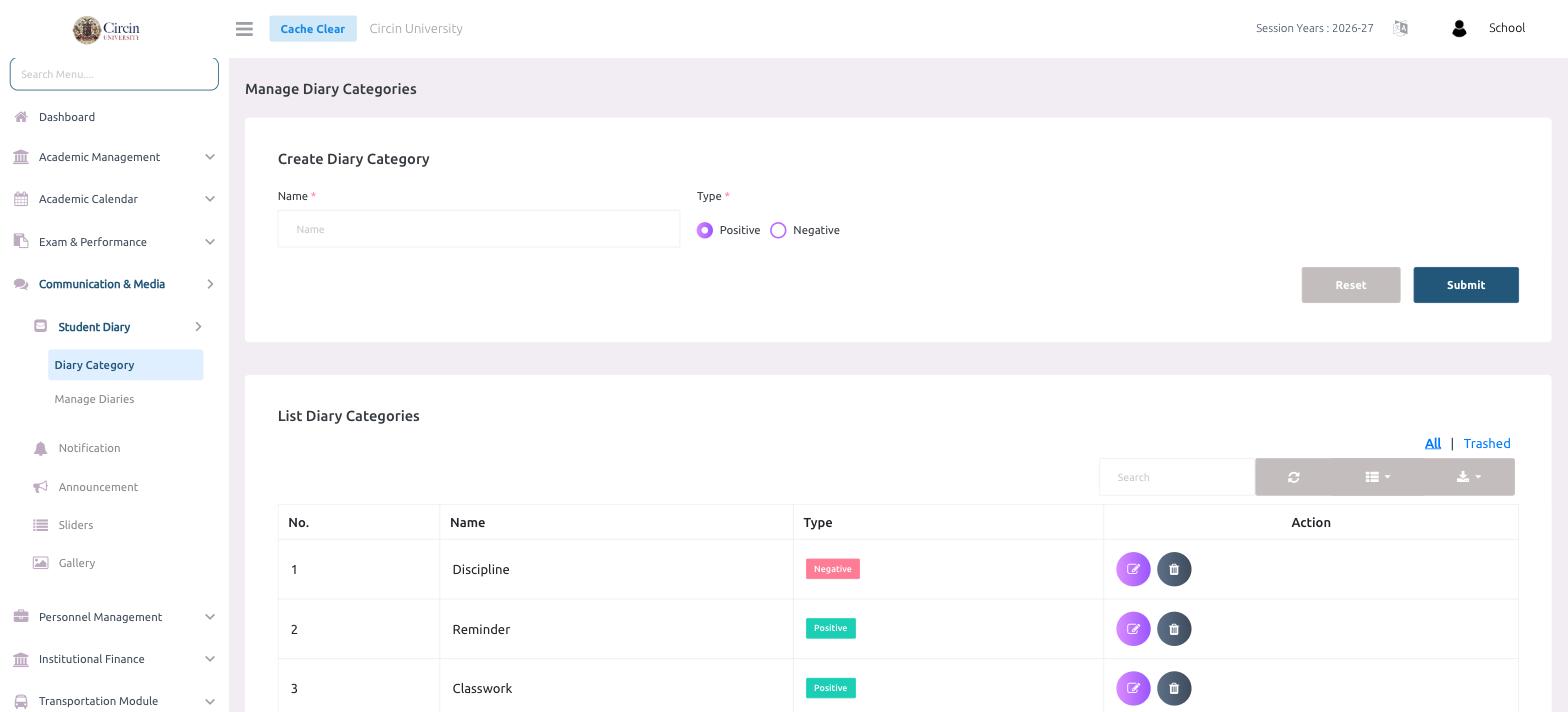Click the Academic Management building icon

(x=21, y=157)
